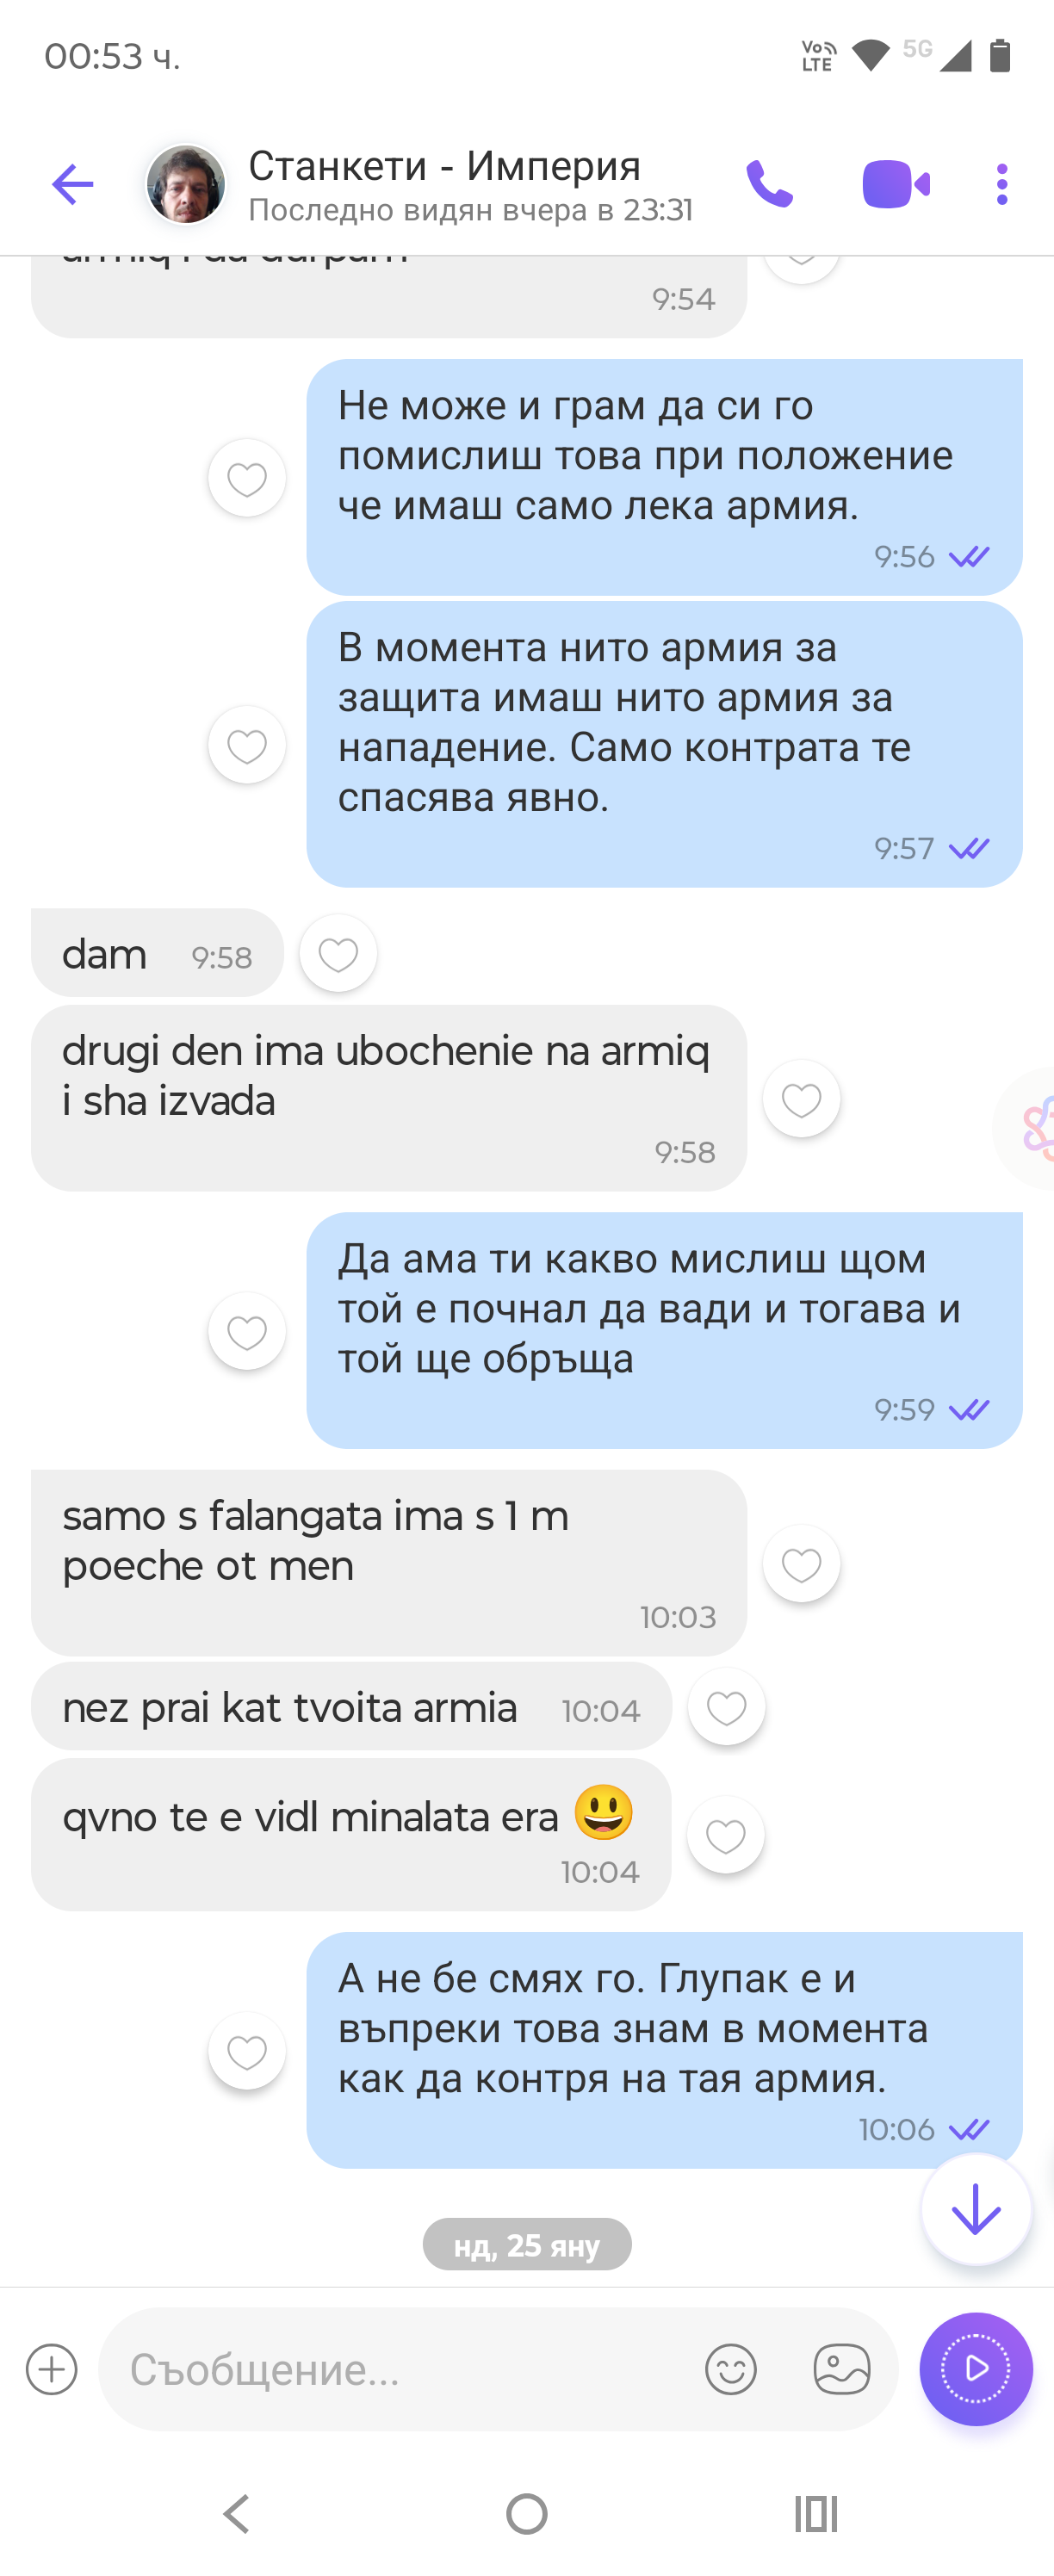Image resolution: width=1054 pixels, height=2576 pixels.
Task: Start a video call with Станкети
Action: pyautogui.click(x=896, y=185)
